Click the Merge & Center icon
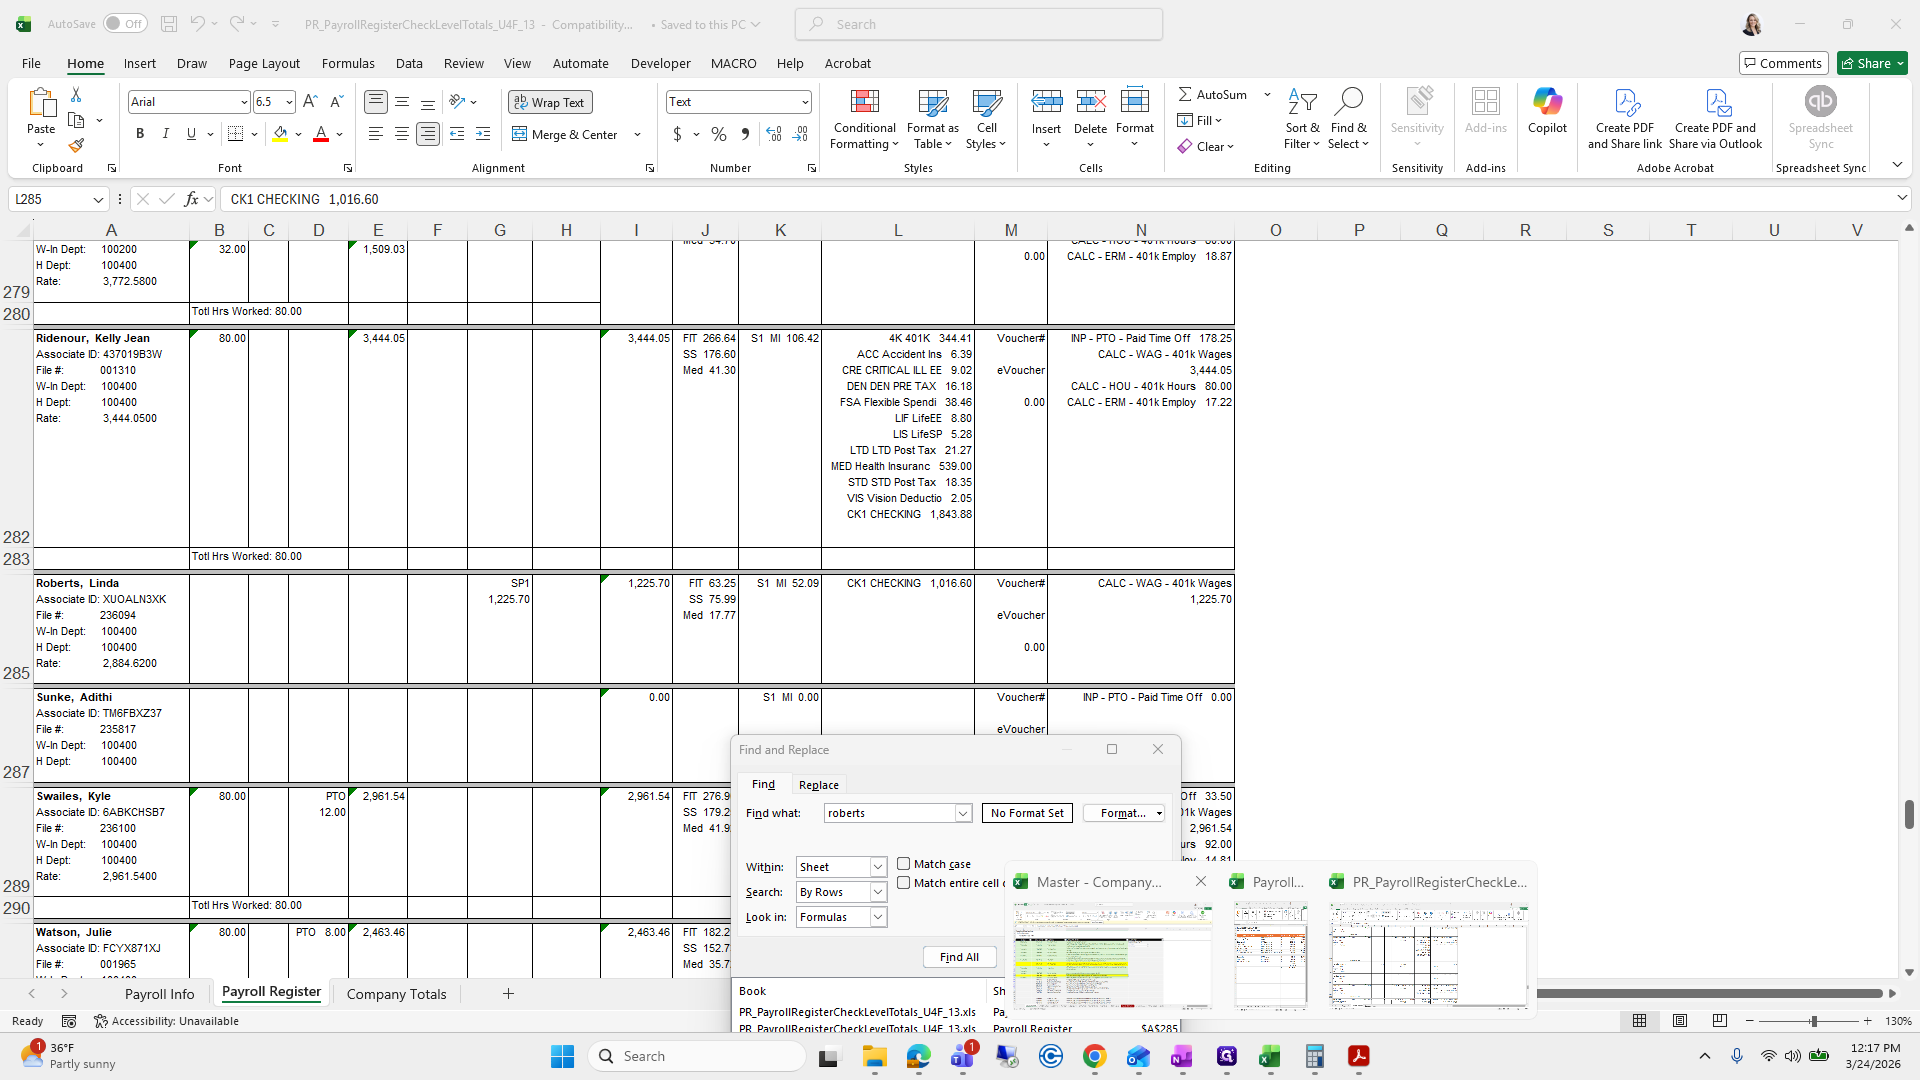The height and width of the screenshot is (1080, 1920). 520,134
